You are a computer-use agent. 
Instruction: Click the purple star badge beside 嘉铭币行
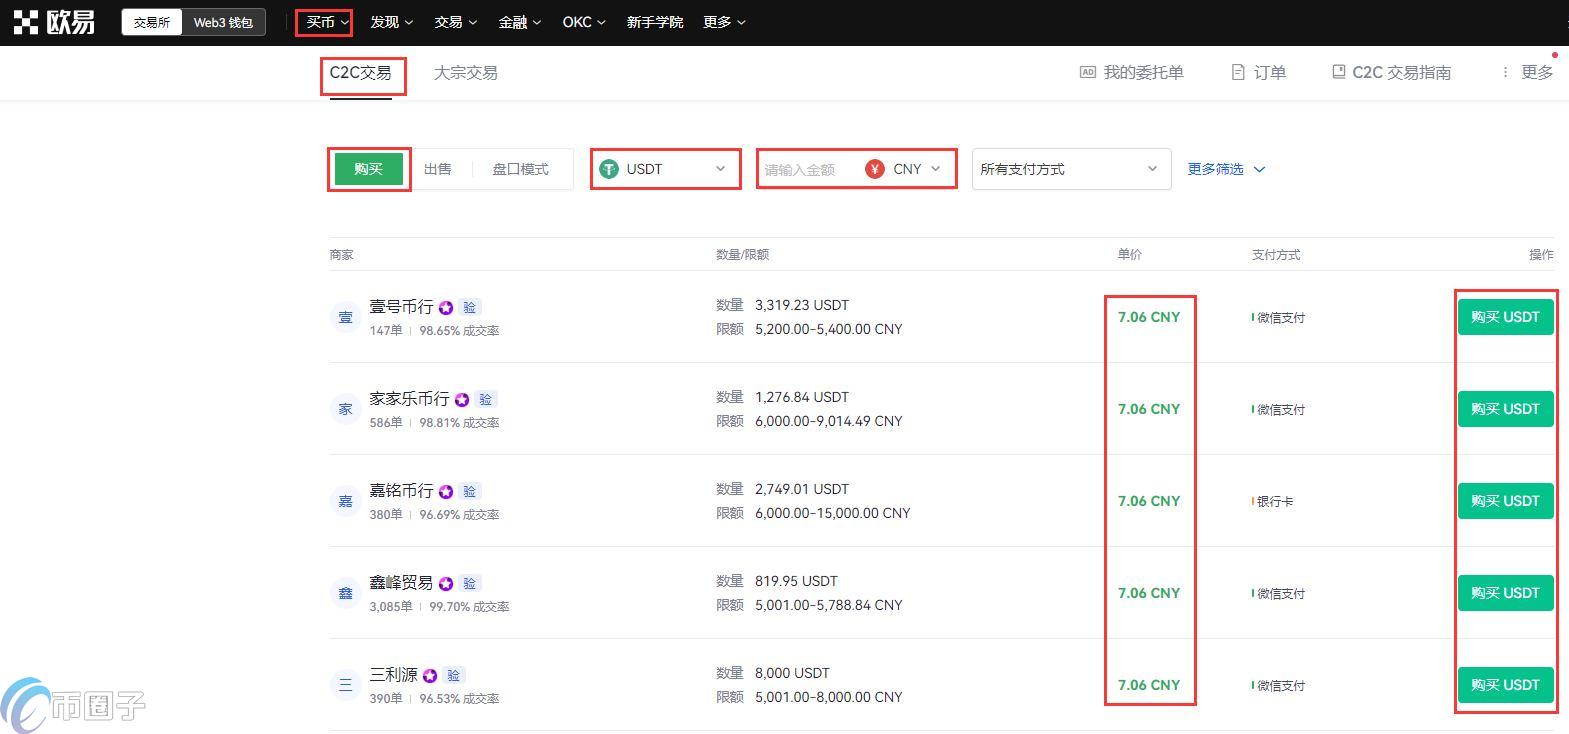(446, 491)
